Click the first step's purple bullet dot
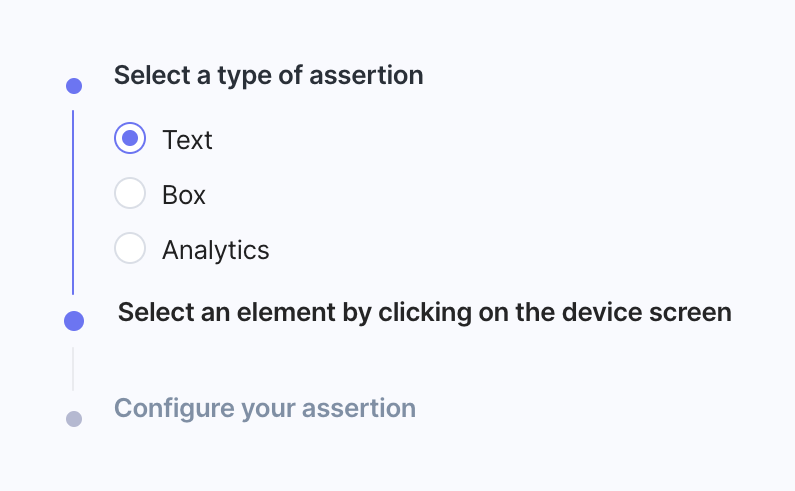 coord(73,86)
